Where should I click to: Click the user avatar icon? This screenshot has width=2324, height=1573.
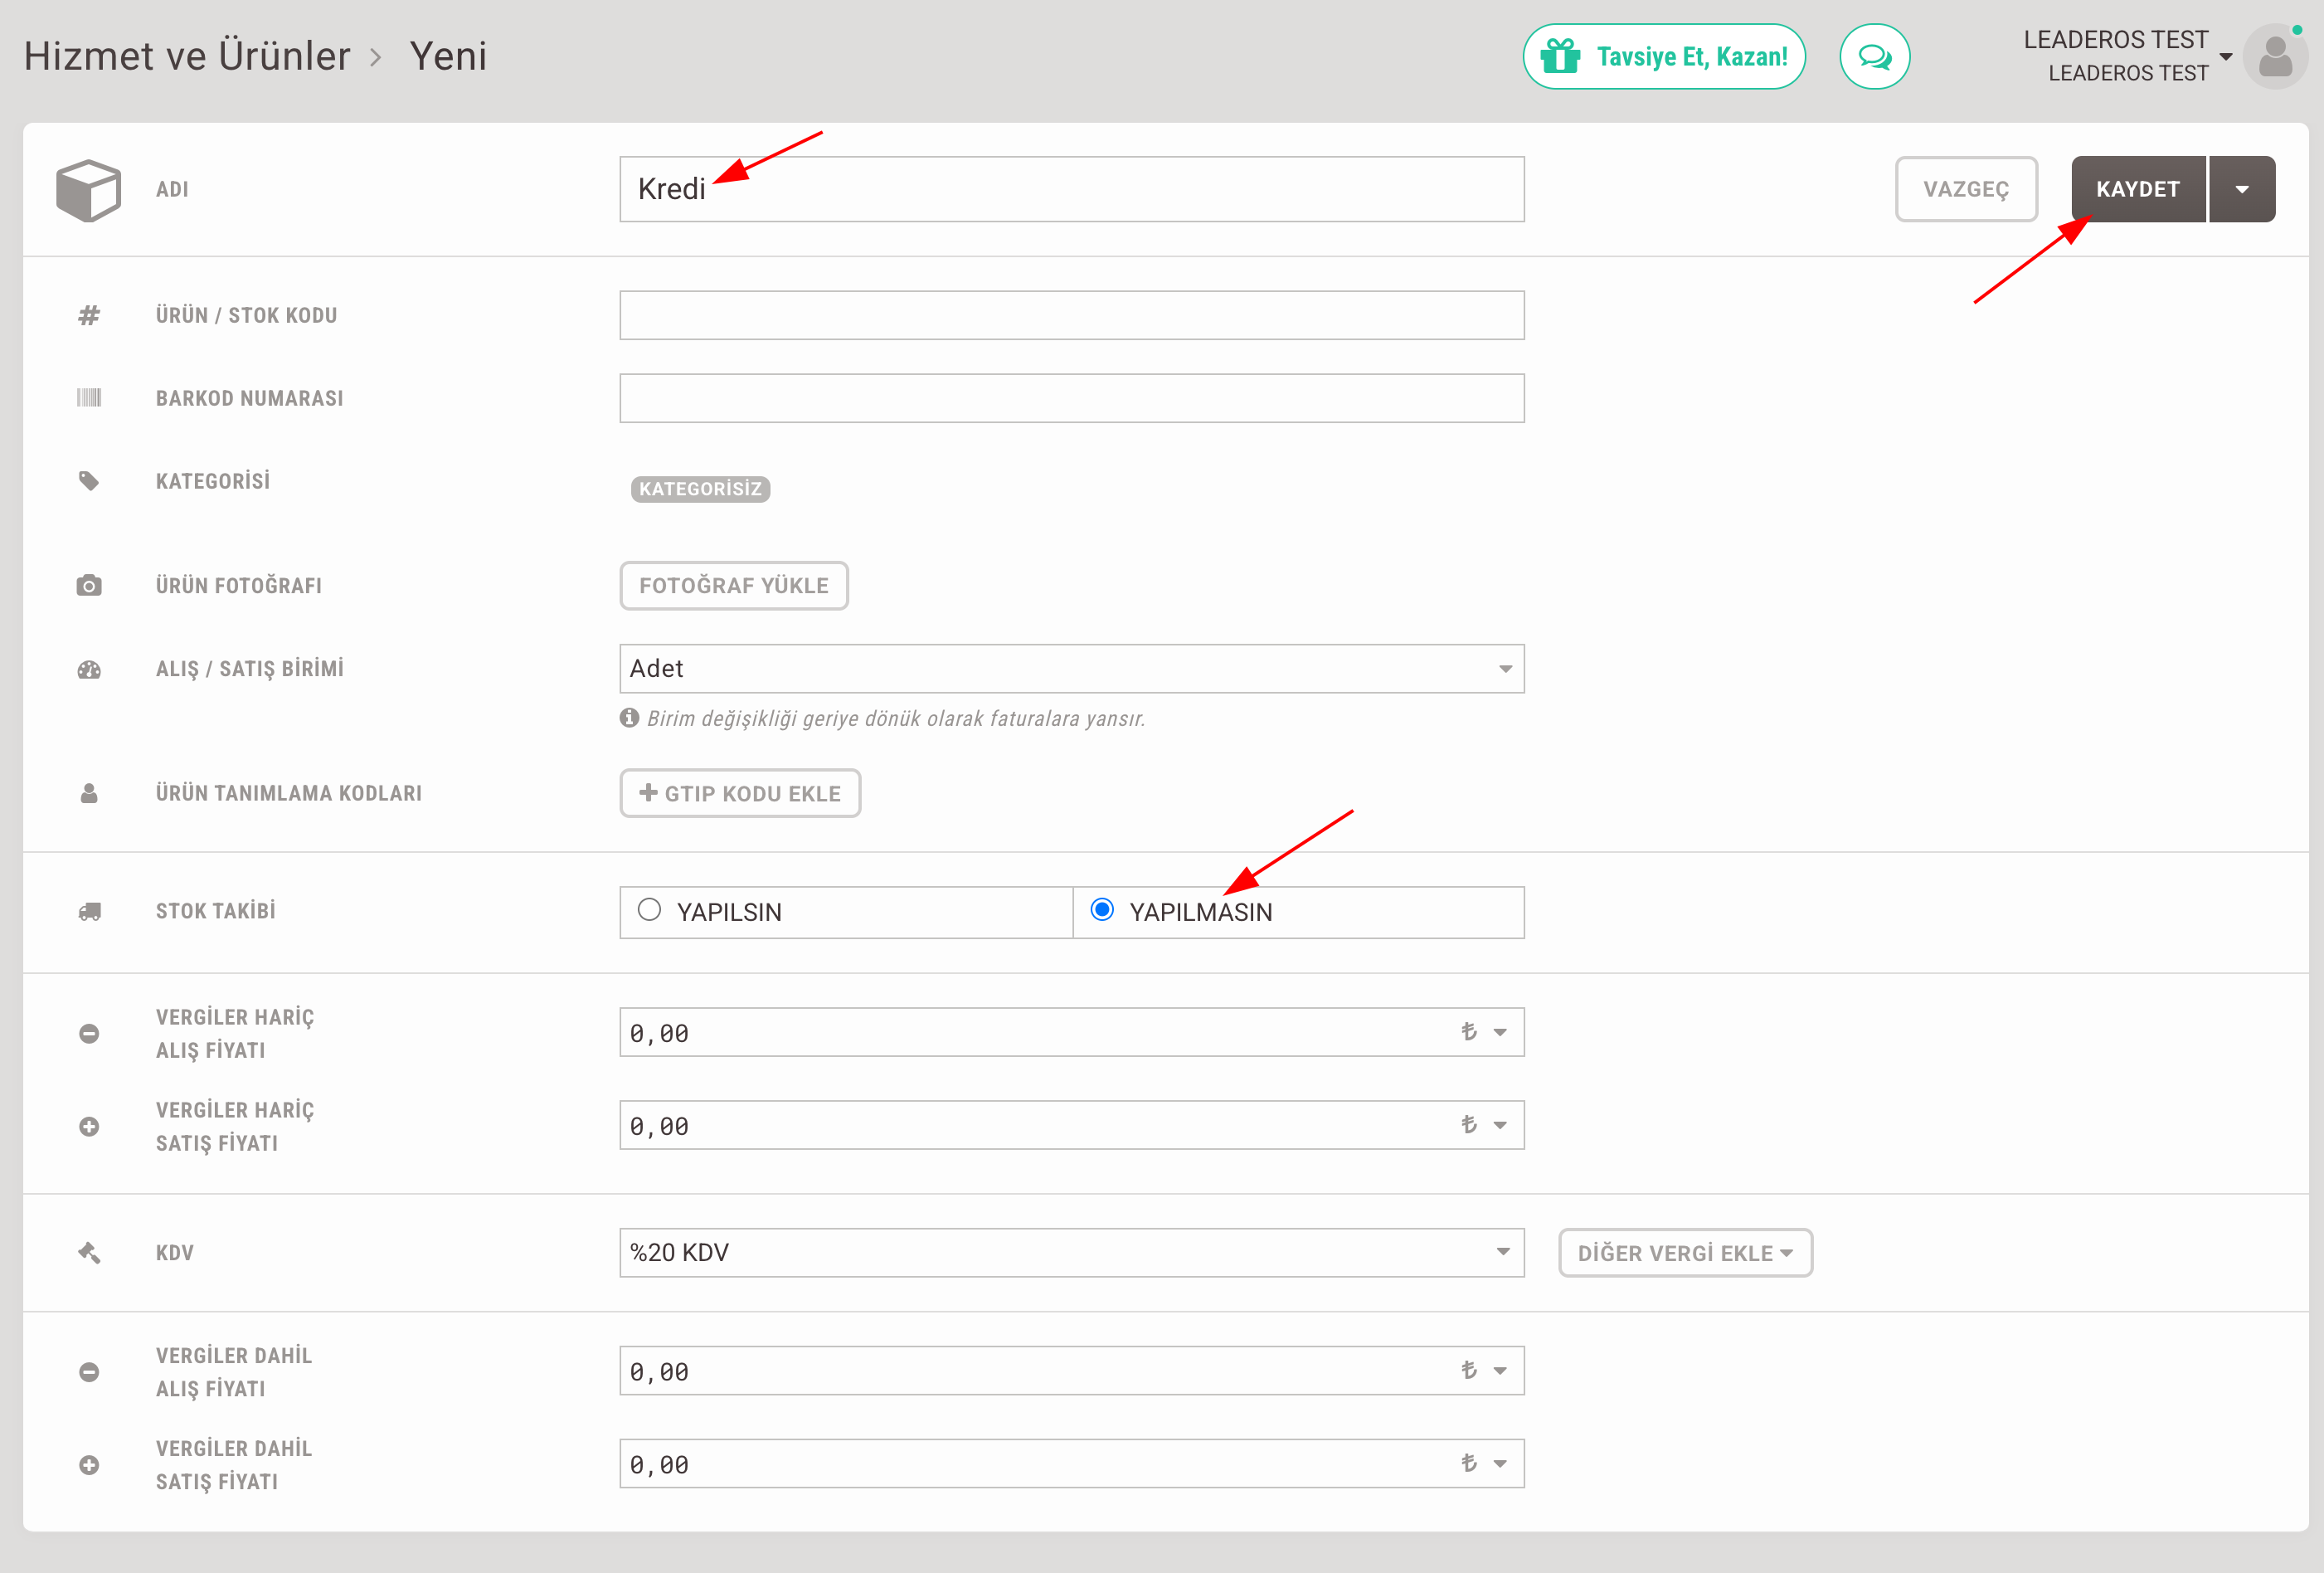[2275, 57]
